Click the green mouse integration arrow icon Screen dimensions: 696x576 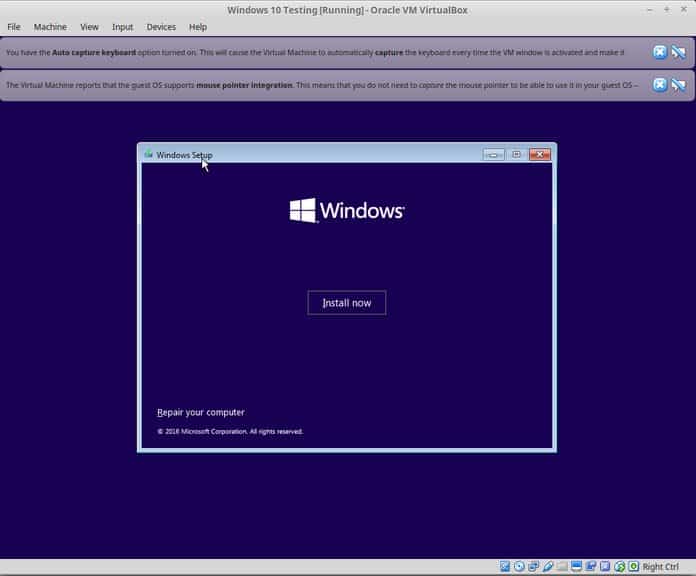coord(620,566)
